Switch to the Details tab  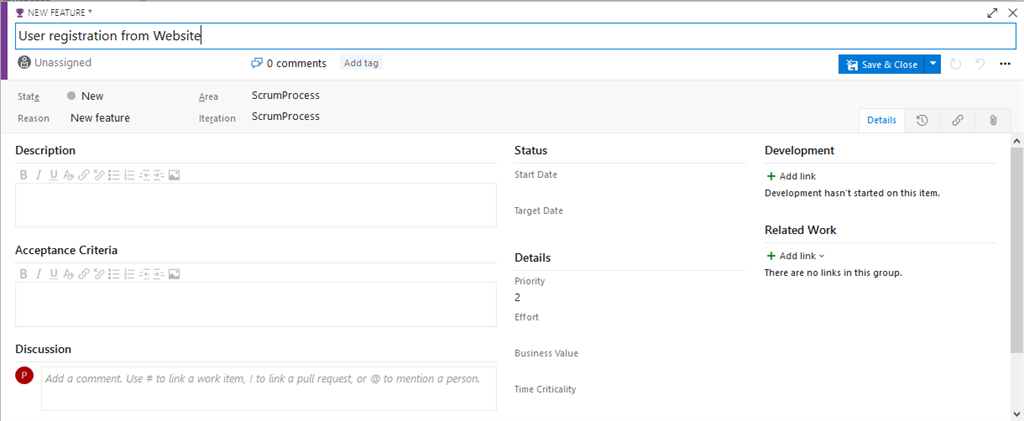(x=881, y=120)
